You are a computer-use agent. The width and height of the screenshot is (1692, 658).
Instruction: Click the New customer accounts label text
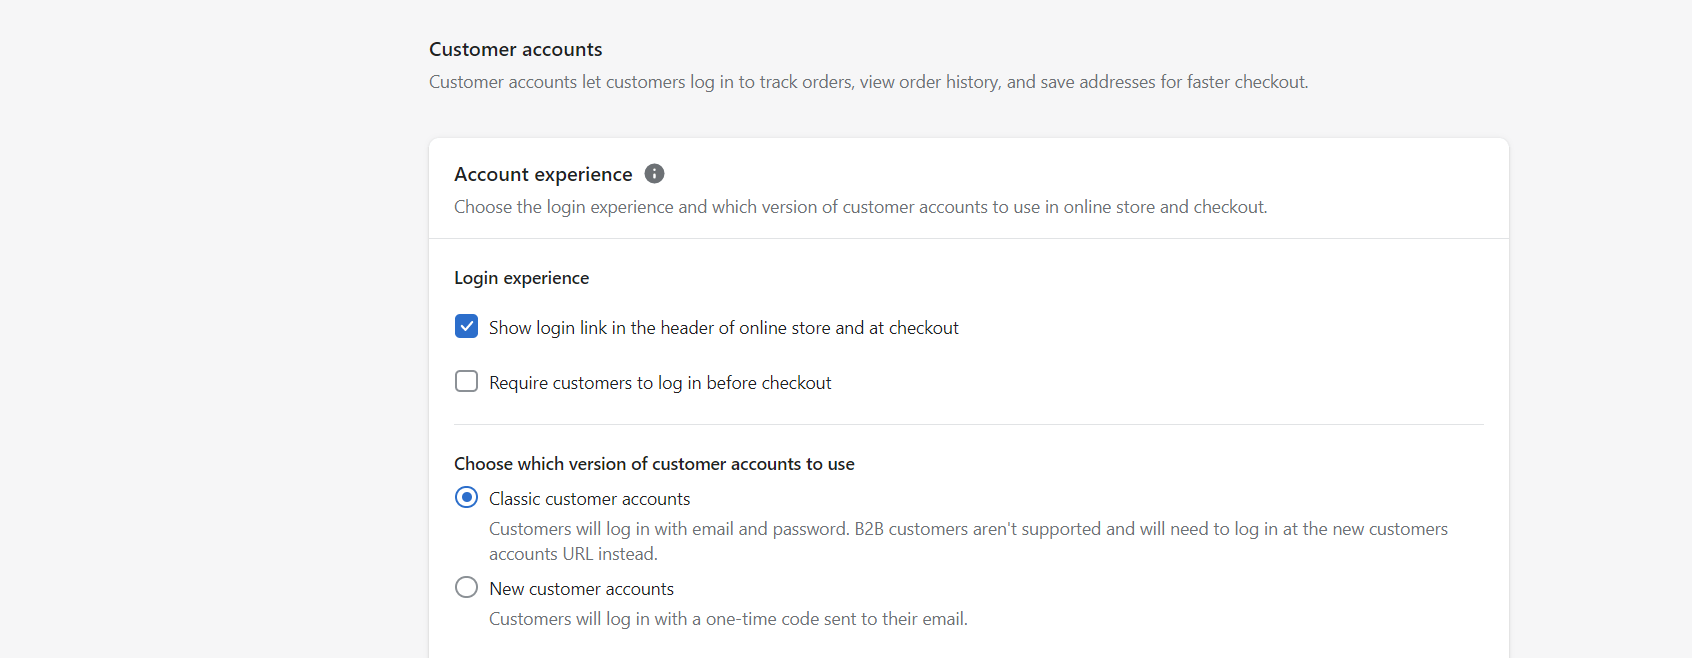tap(581, 588)
